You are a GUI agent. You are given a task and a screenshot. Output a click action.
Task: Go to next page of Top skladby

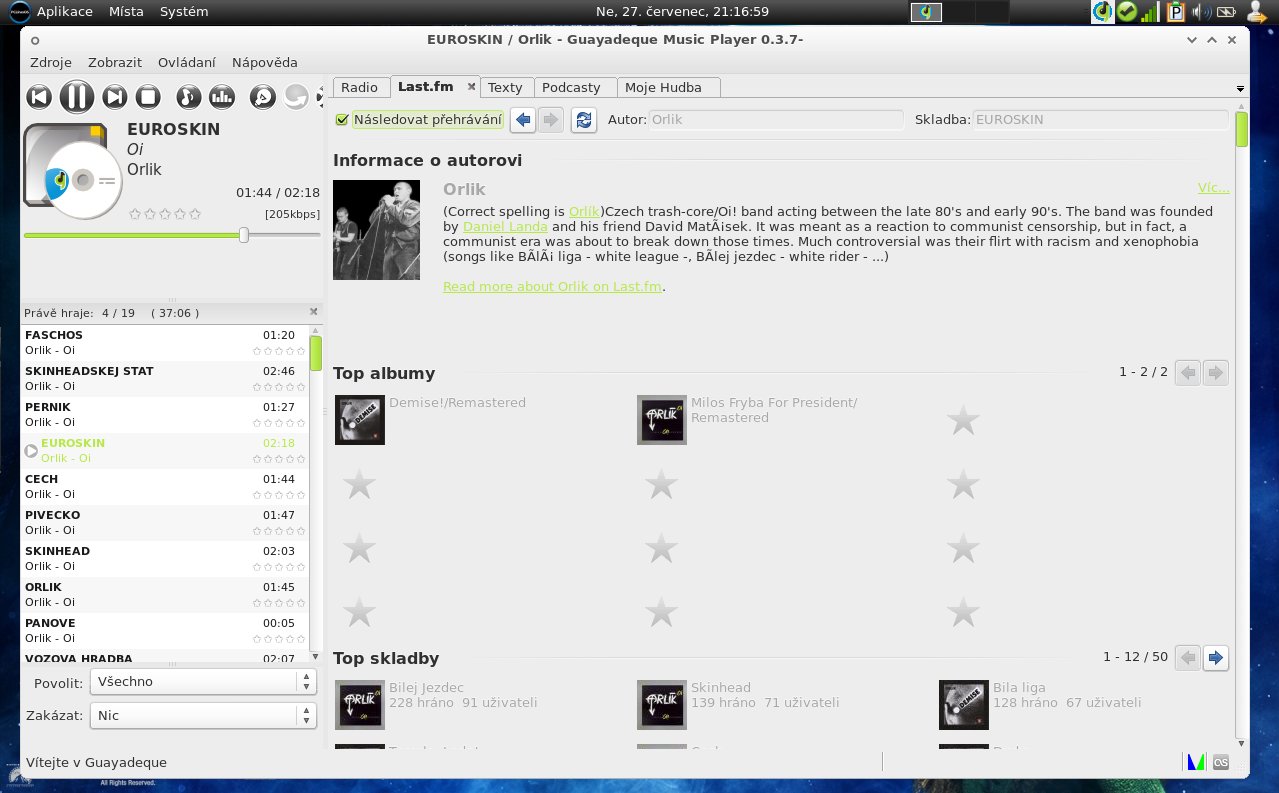(x=1215, y=658)
